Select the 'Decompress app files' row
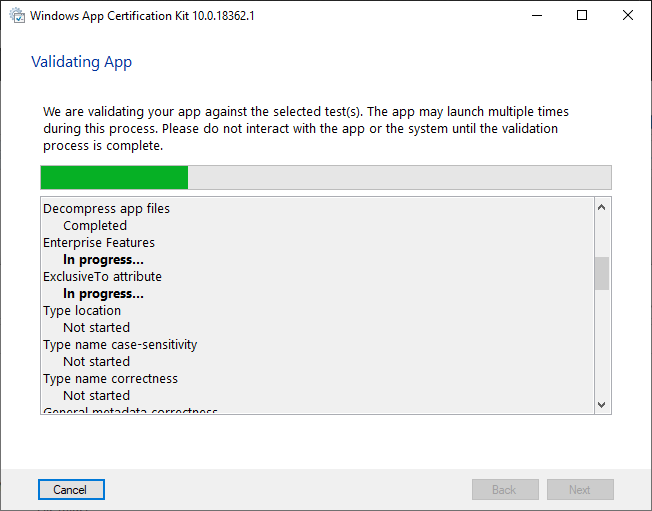652x511 pixels. click(x=106, y=208)
